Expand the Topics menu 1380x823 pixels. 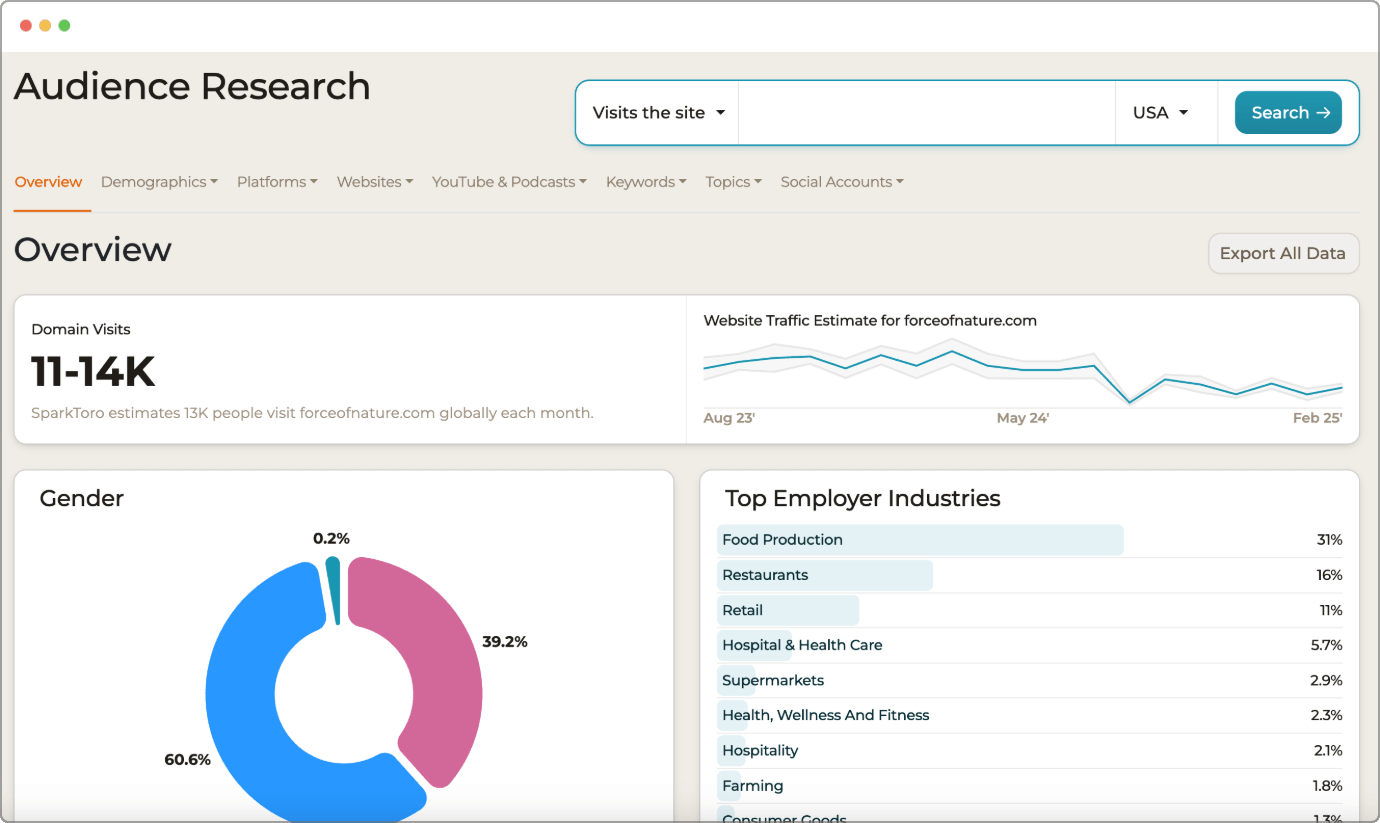point(733,182)
